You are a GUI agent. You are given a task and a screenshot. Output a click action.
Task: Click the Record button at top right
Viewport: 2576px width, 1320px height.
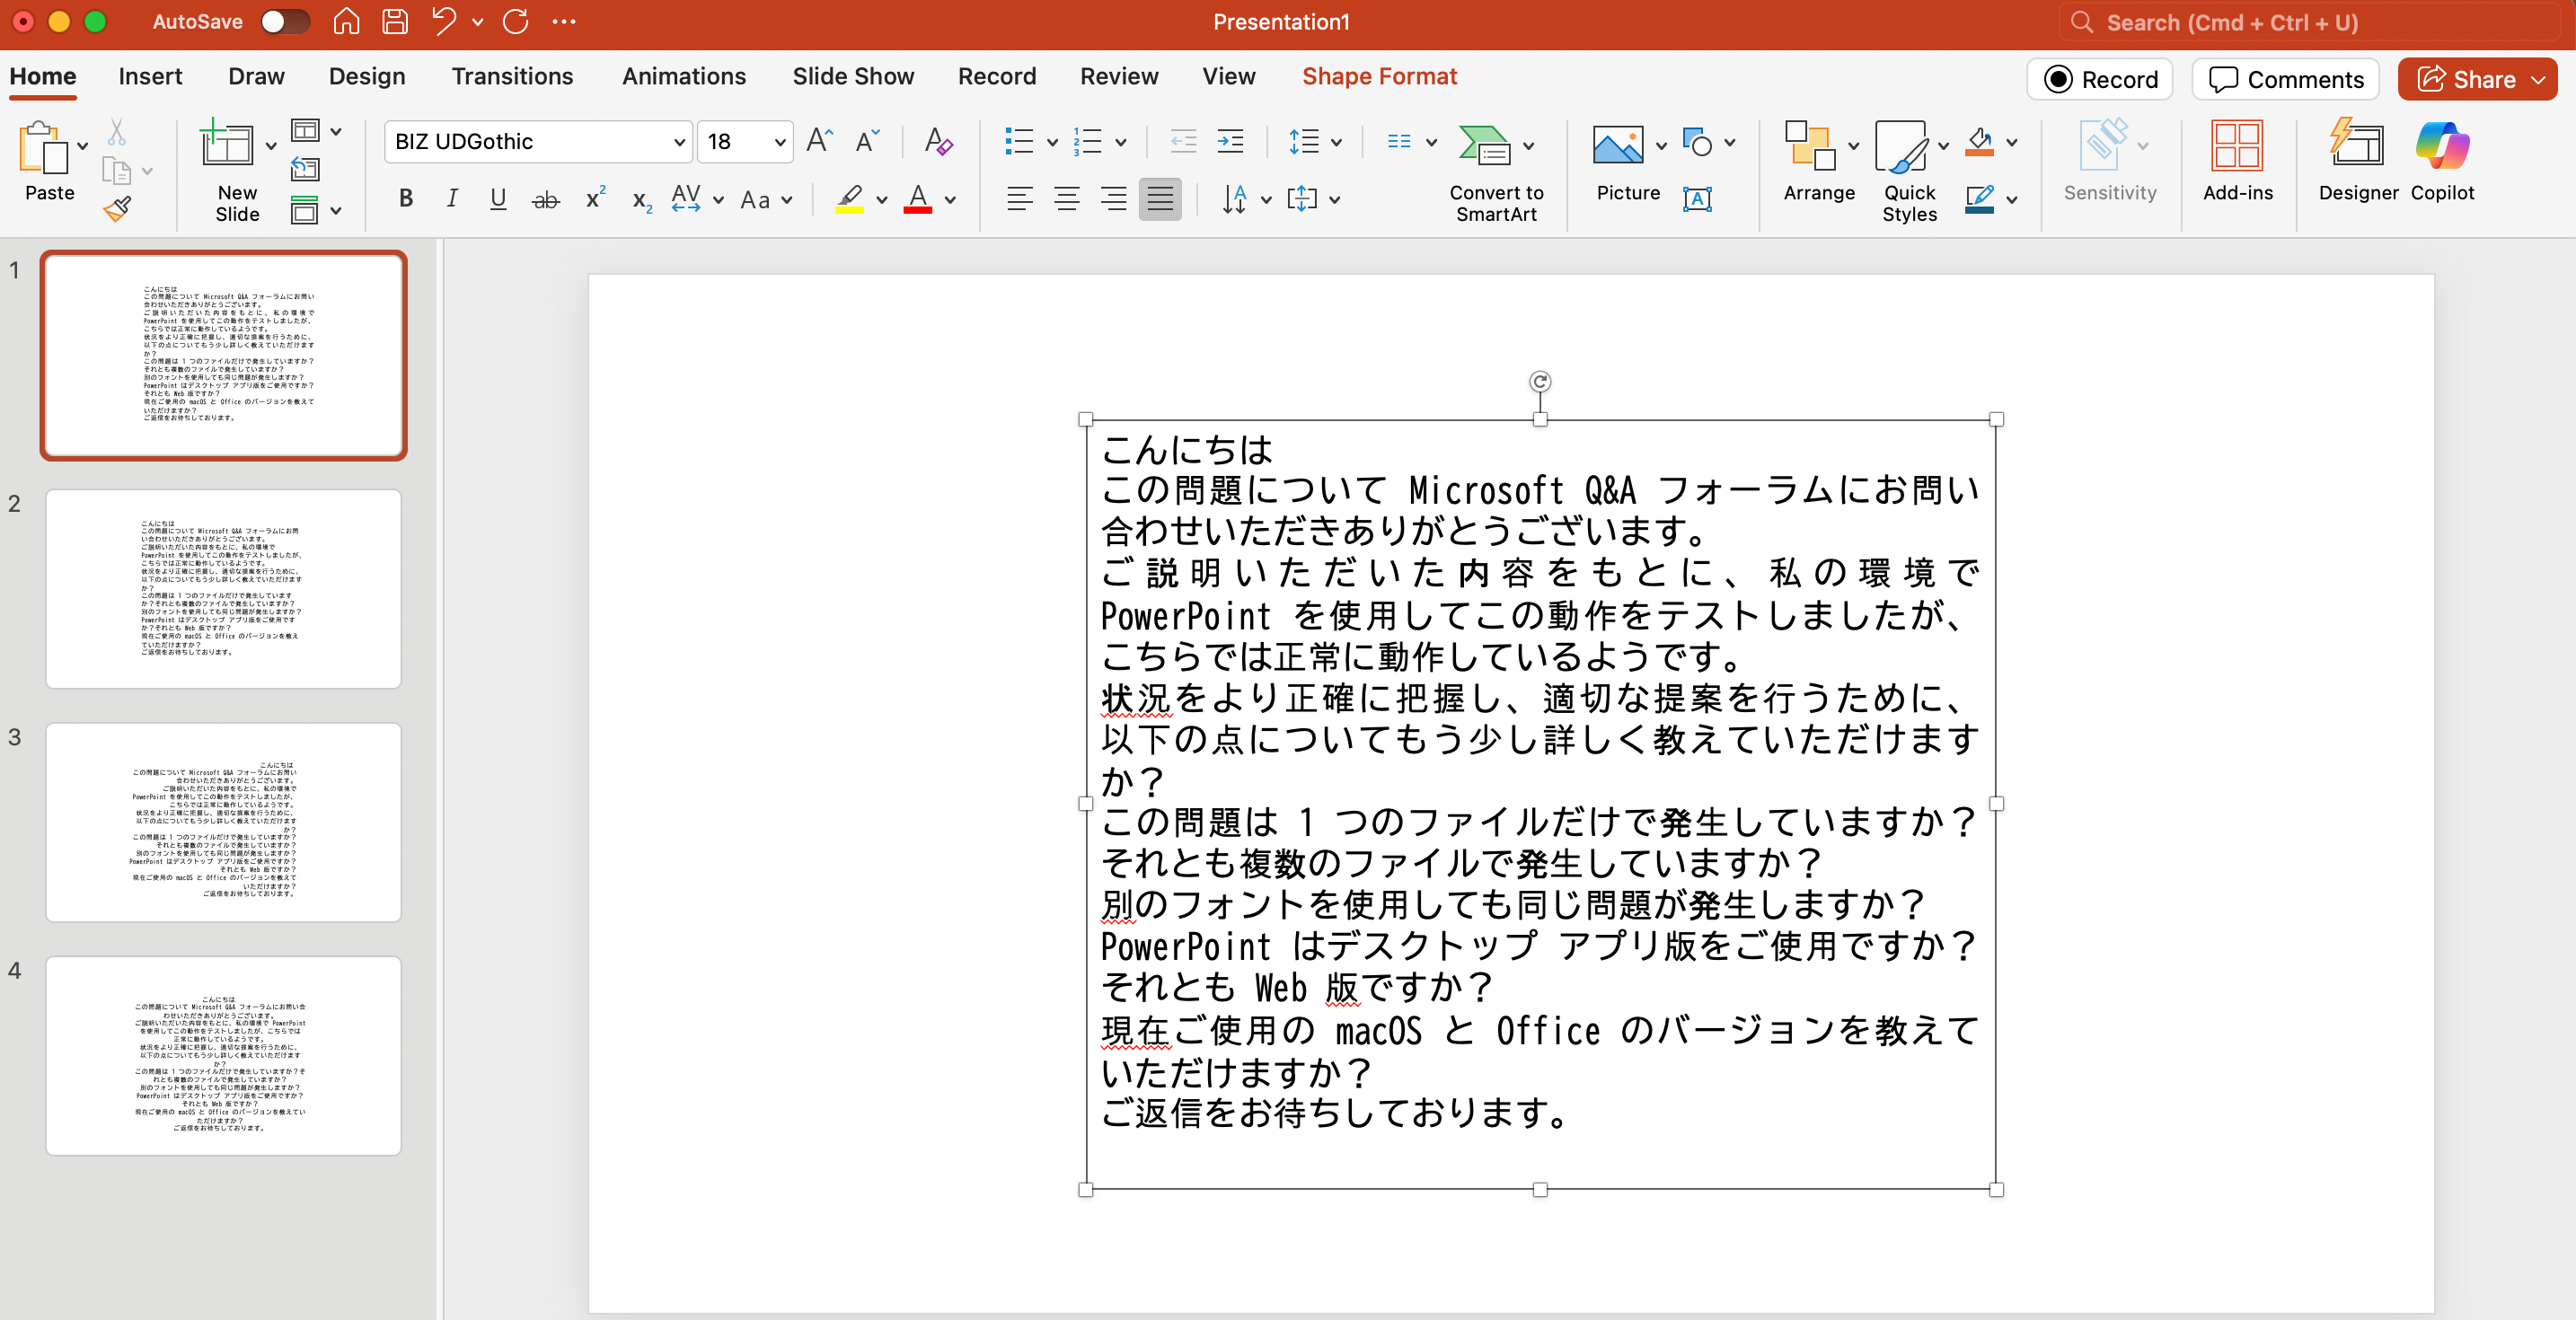2100,79
